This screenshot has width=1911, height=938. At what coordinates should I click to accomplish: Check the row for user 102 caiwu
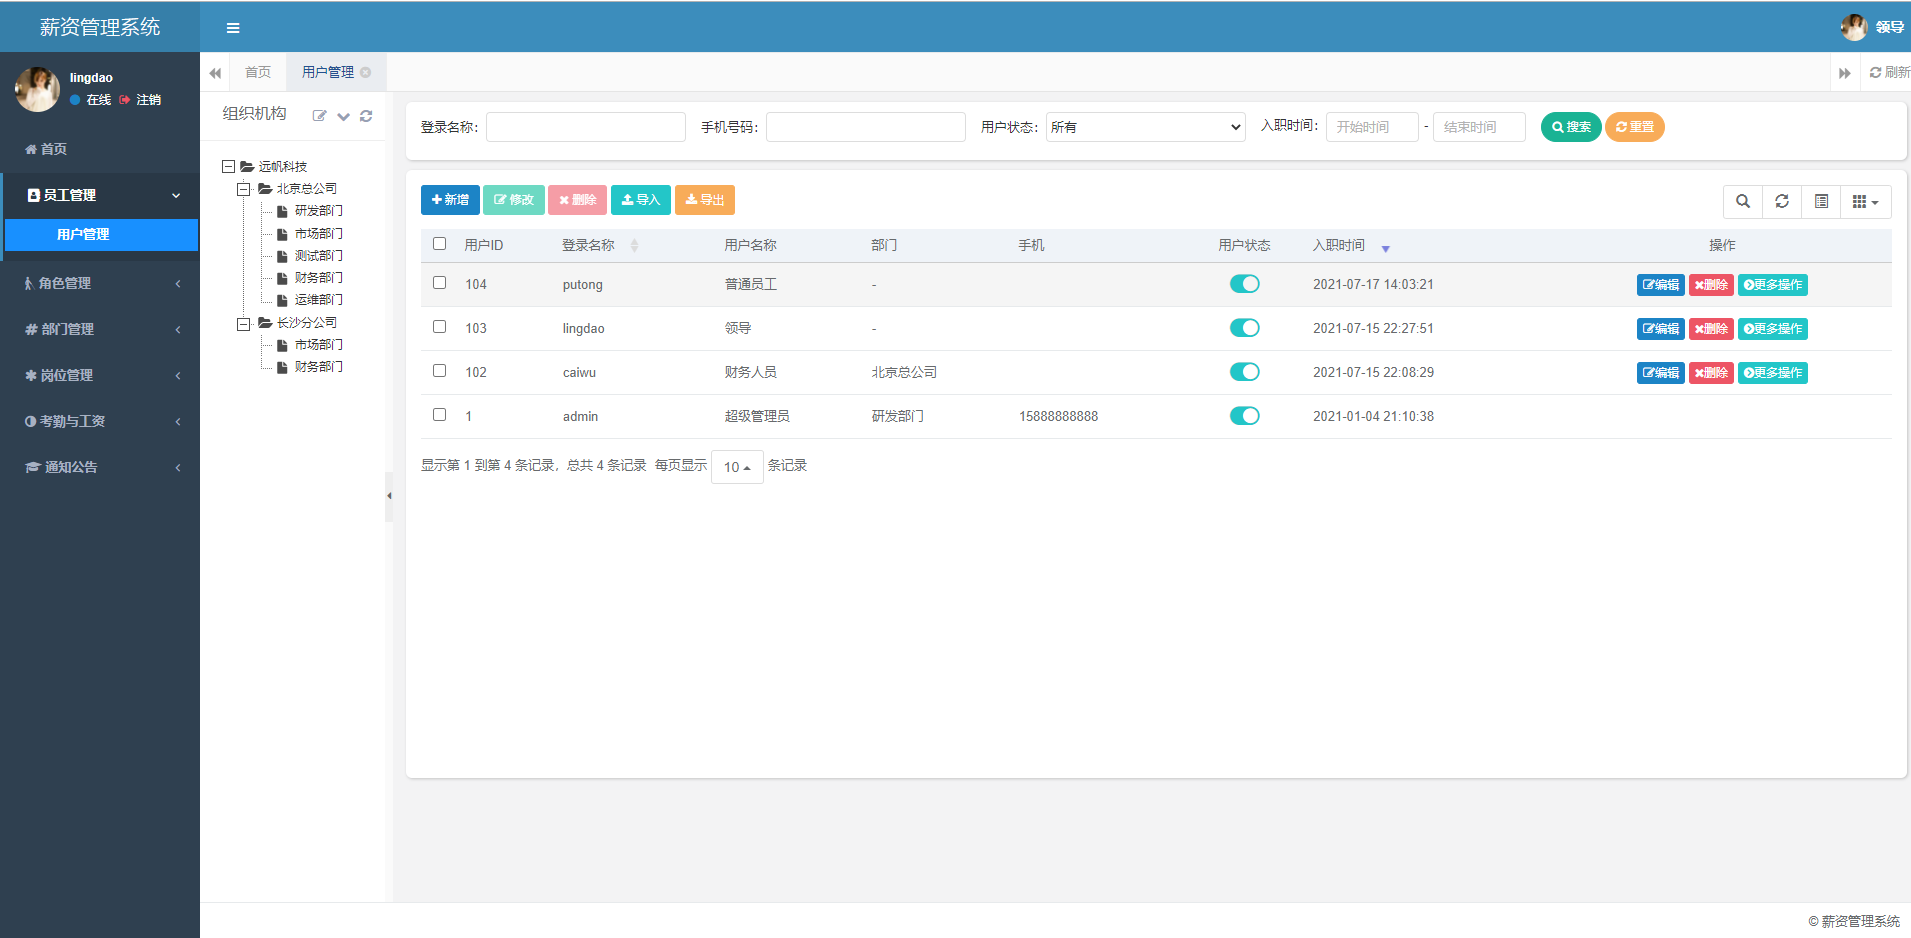[x=439, y=370]
